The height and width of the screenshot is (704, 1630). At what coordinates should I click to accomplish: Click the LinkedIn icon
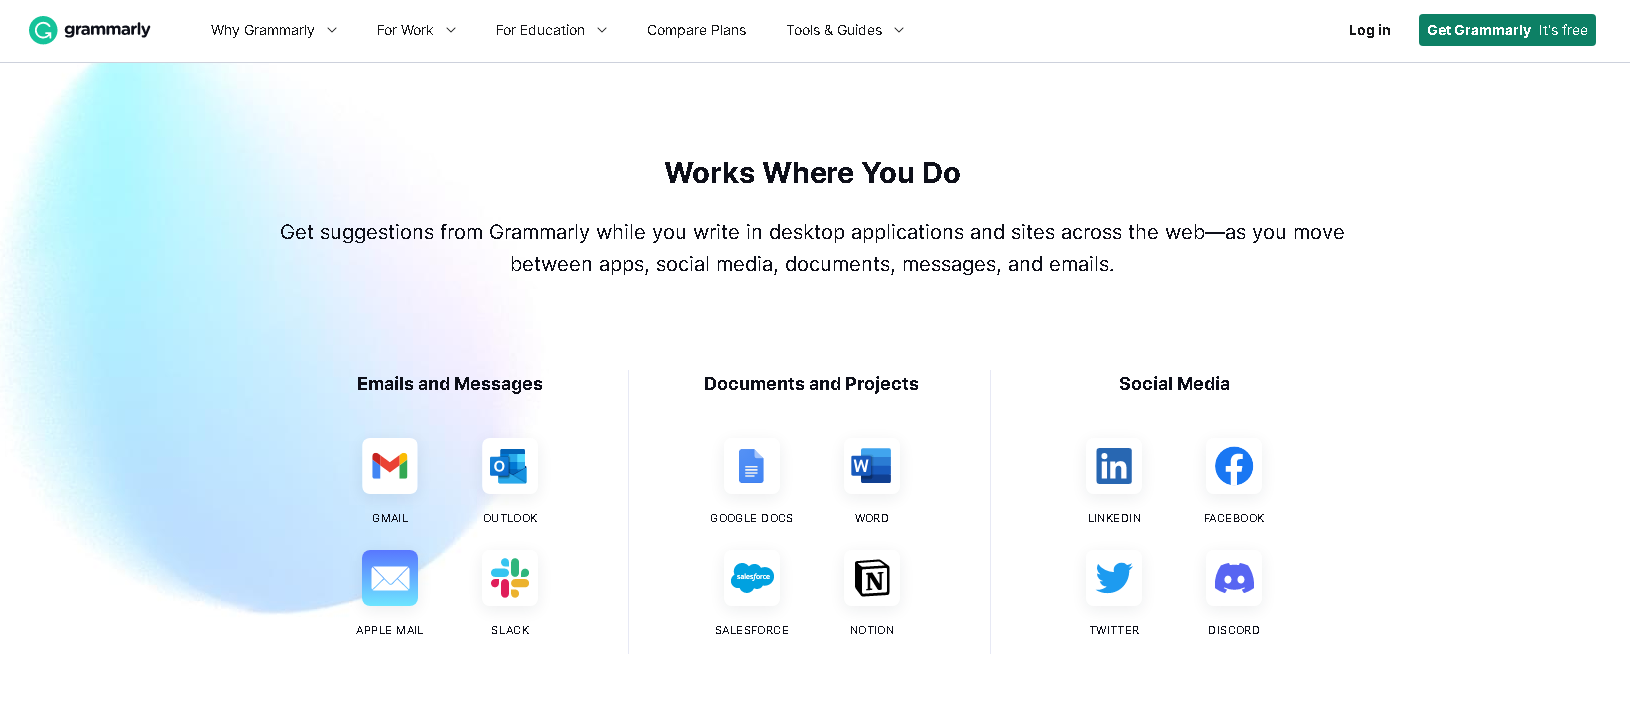(x=1114, y=466)
